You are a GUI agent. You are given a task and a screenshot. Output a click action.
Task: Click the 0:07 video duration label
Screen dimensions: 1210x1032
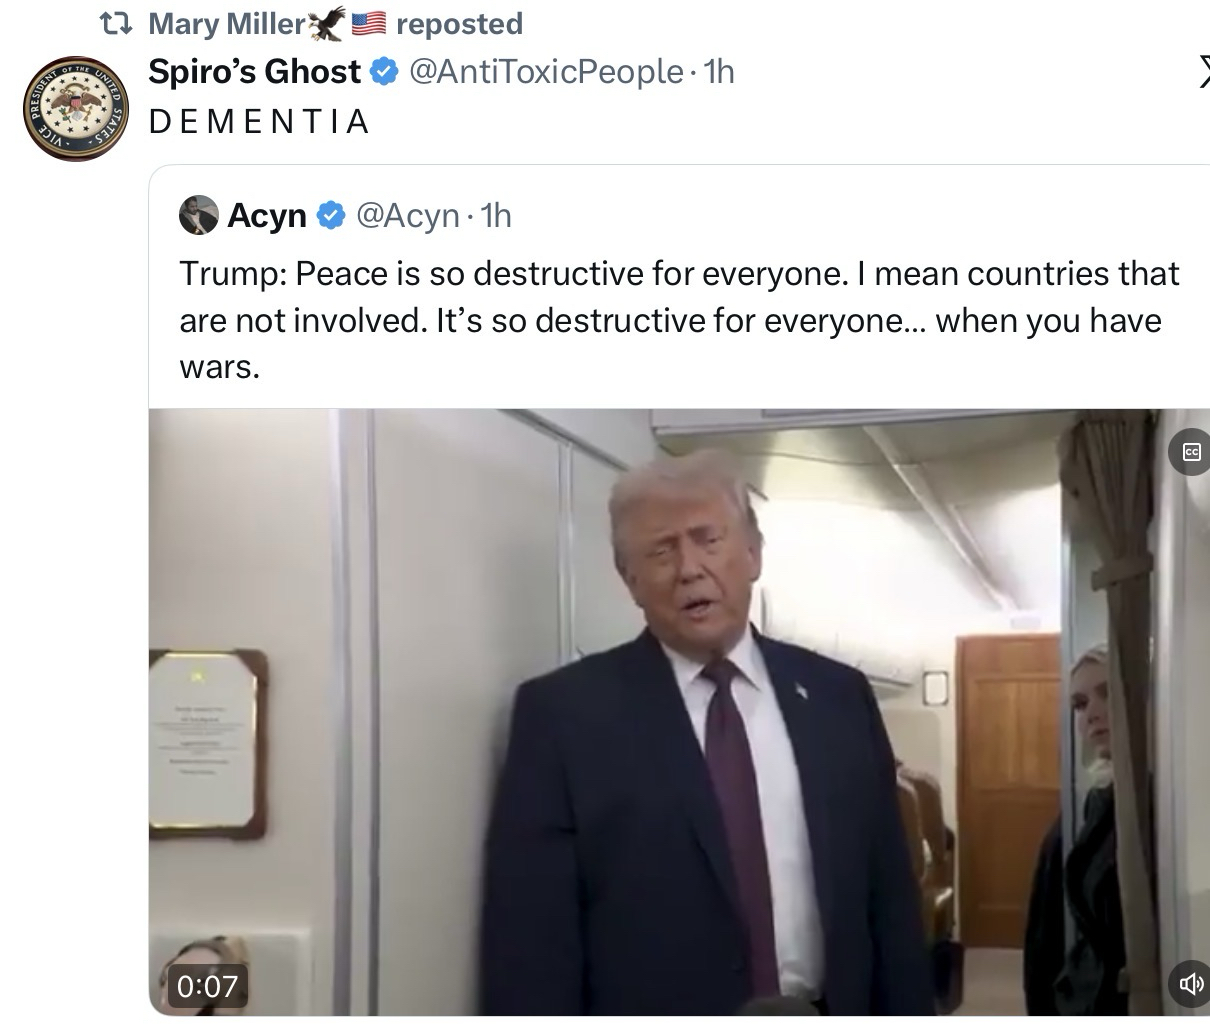pos(207,986)
